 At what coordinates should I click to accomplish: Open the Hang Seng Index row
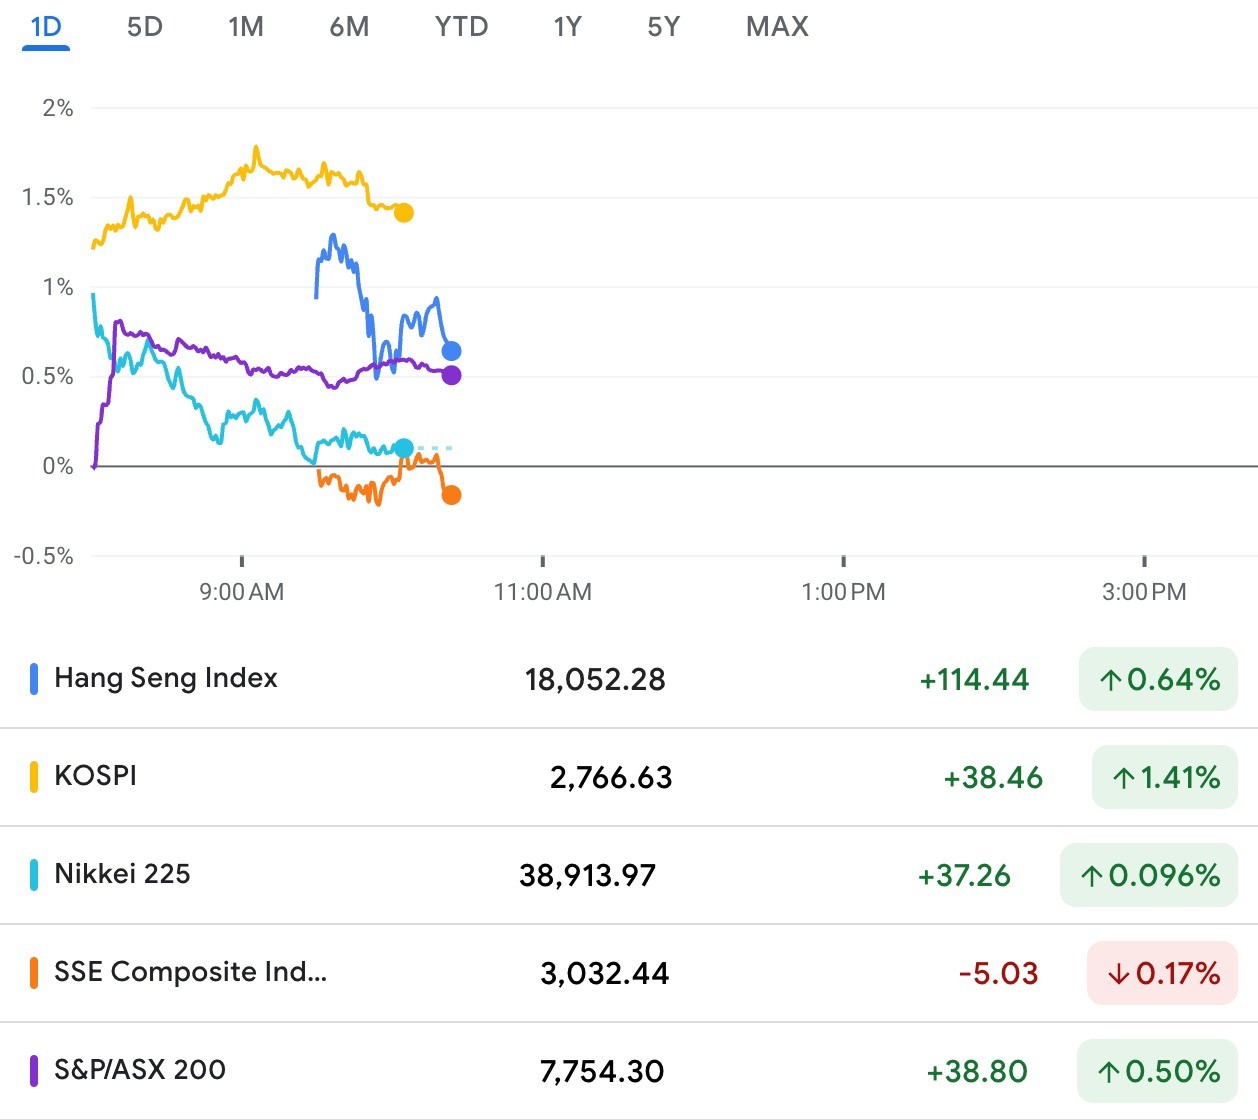pos(629,679)
